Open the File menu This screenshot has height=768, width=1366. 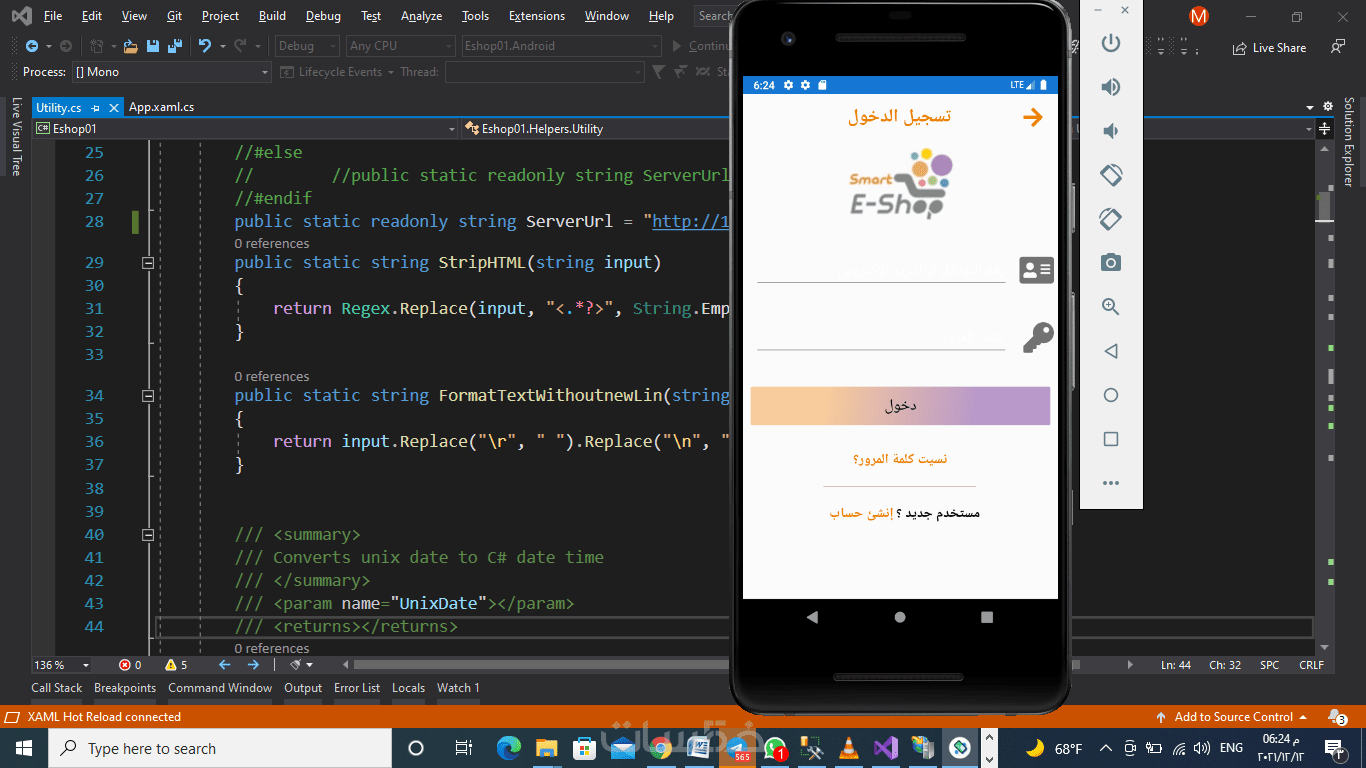coord(53,16)
